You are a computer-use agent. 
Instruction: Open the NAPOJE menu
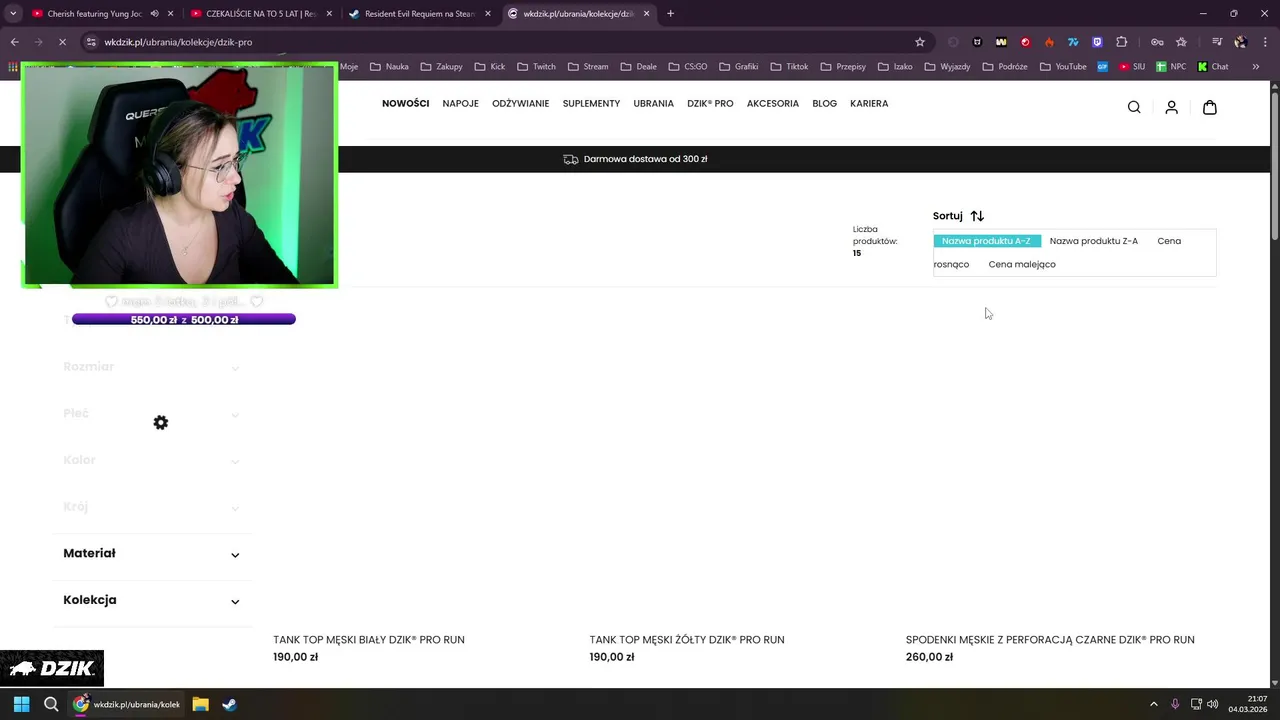460,103
